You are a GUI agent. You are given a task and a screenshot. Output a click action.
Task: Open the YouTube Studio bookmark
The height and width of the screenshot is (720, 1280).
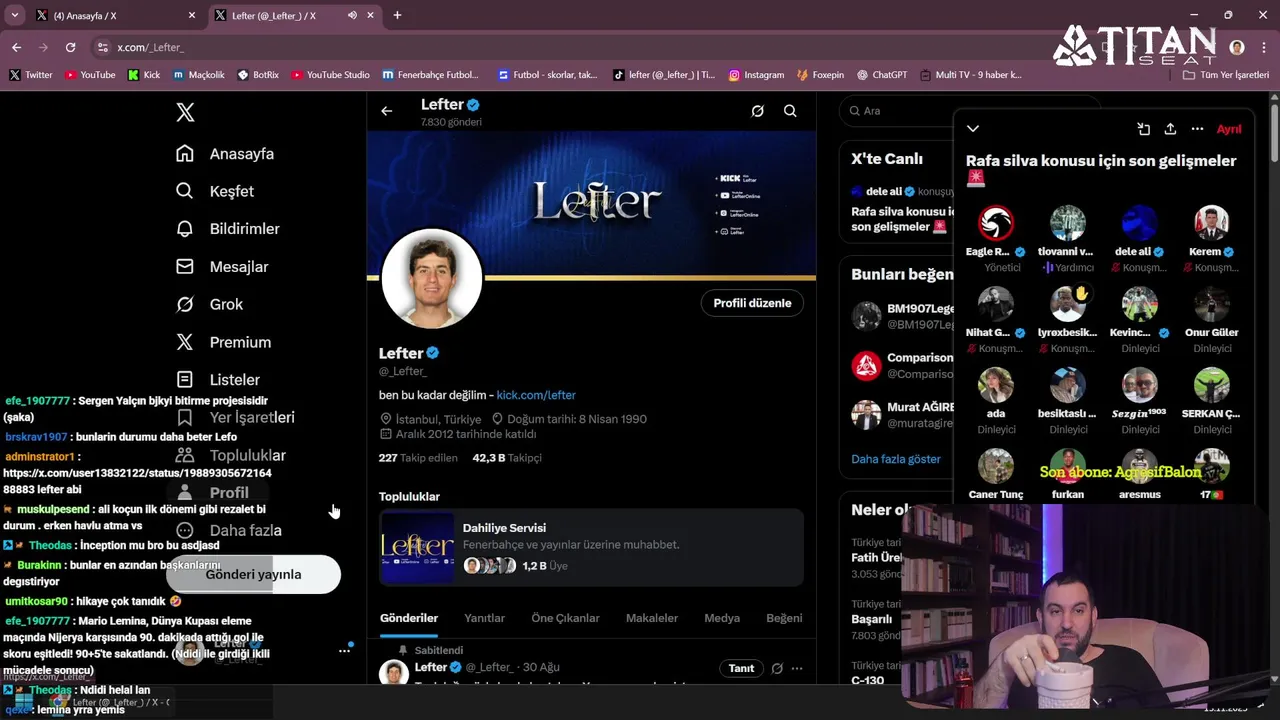click(x=330, y=75)
